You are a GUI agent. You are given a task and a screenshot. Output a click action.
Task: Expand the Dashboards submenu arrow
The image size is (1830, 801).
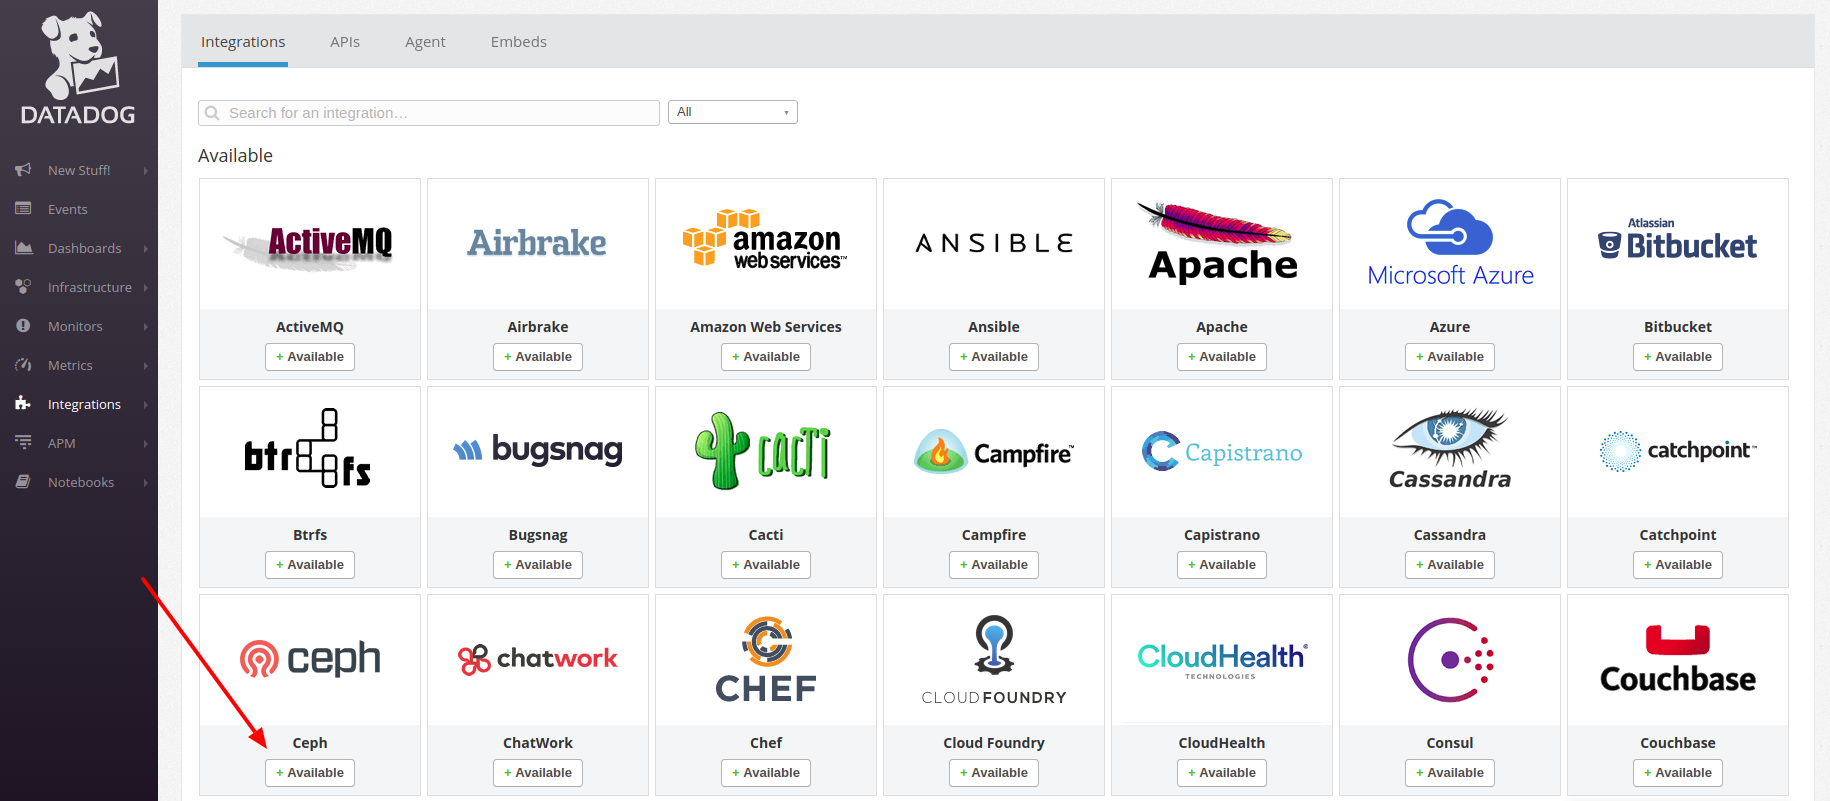tap(146, 249)
